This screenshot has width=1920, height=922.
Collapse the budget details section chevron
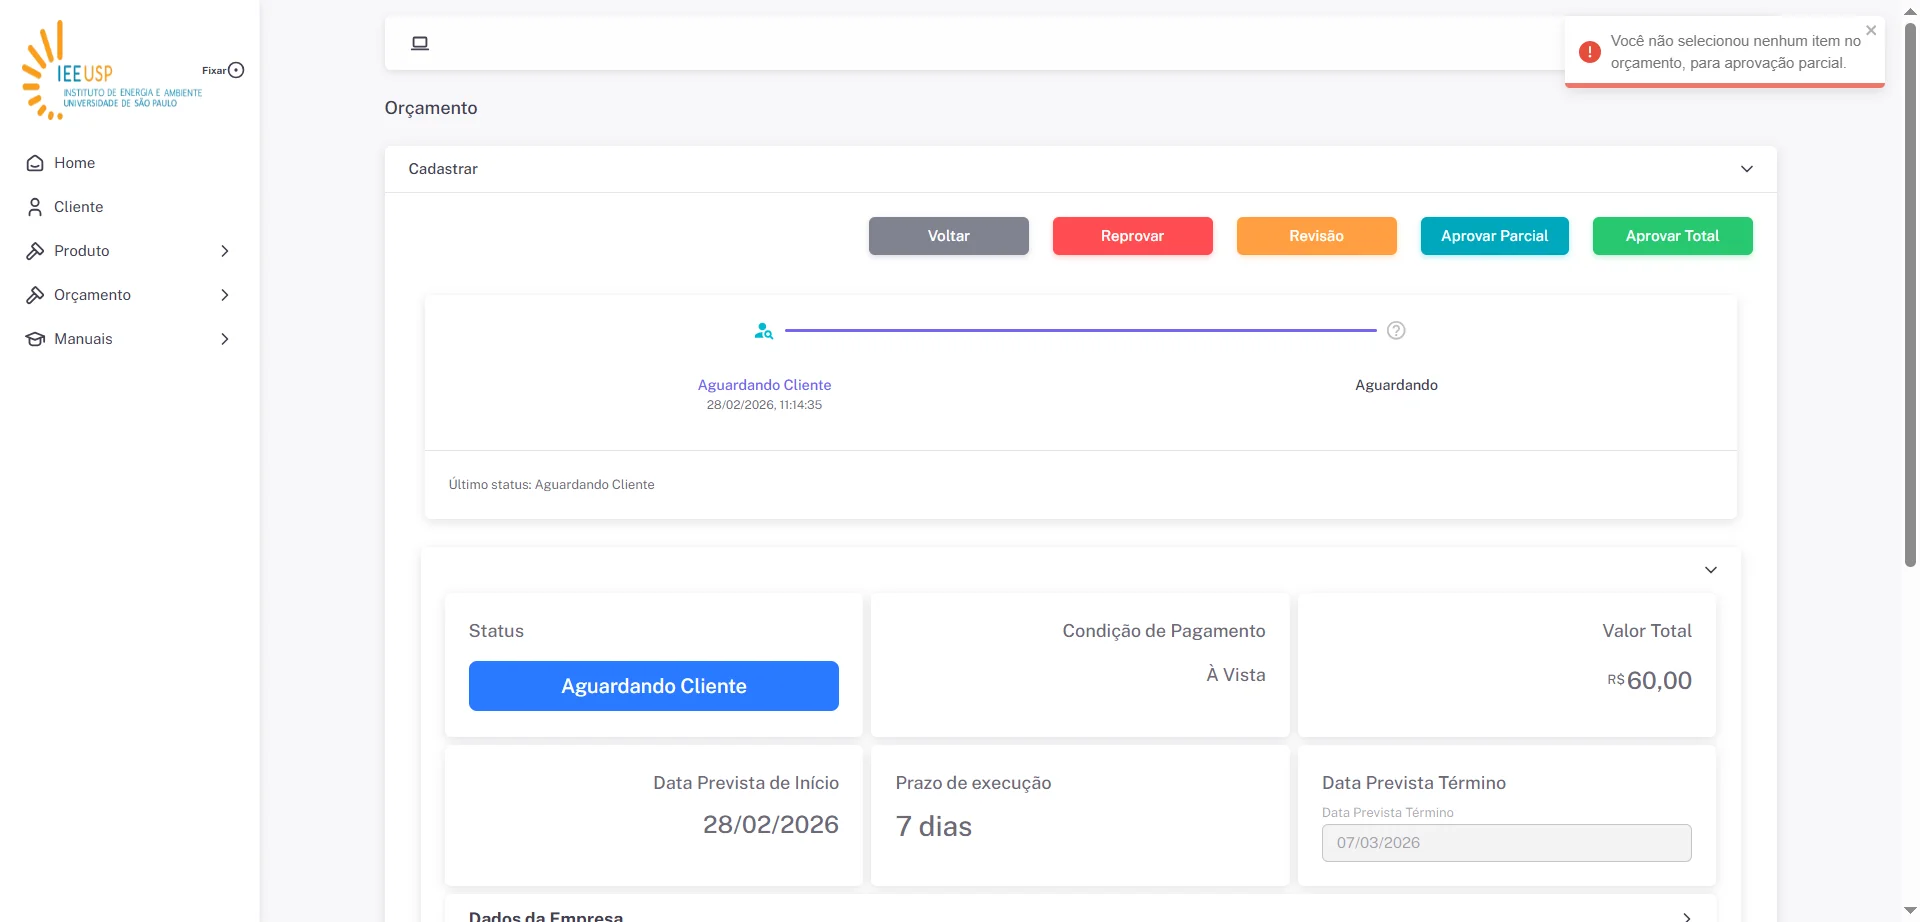[1711, 570]
